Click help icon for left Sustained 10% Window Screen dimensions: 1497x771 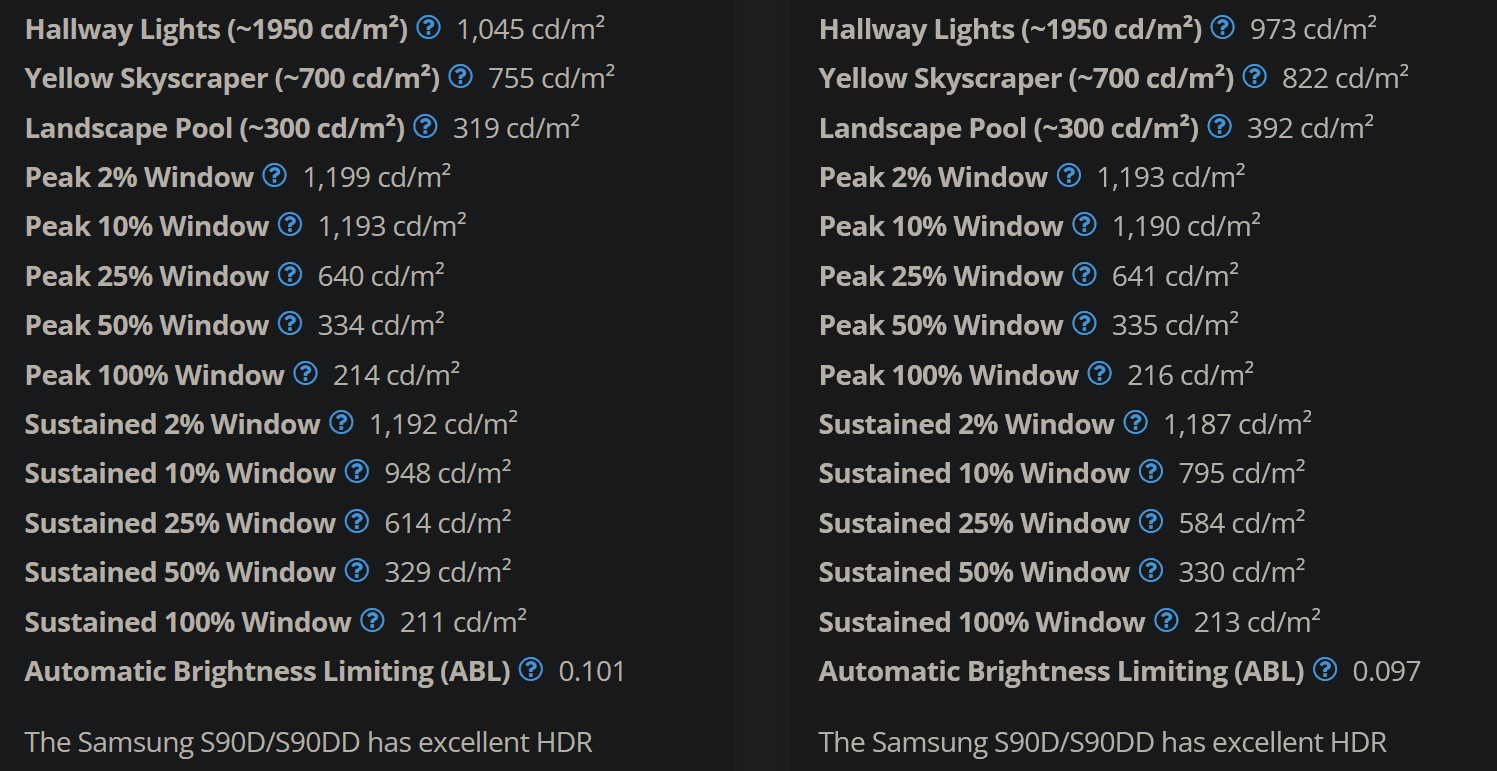(x=357, y=472)
